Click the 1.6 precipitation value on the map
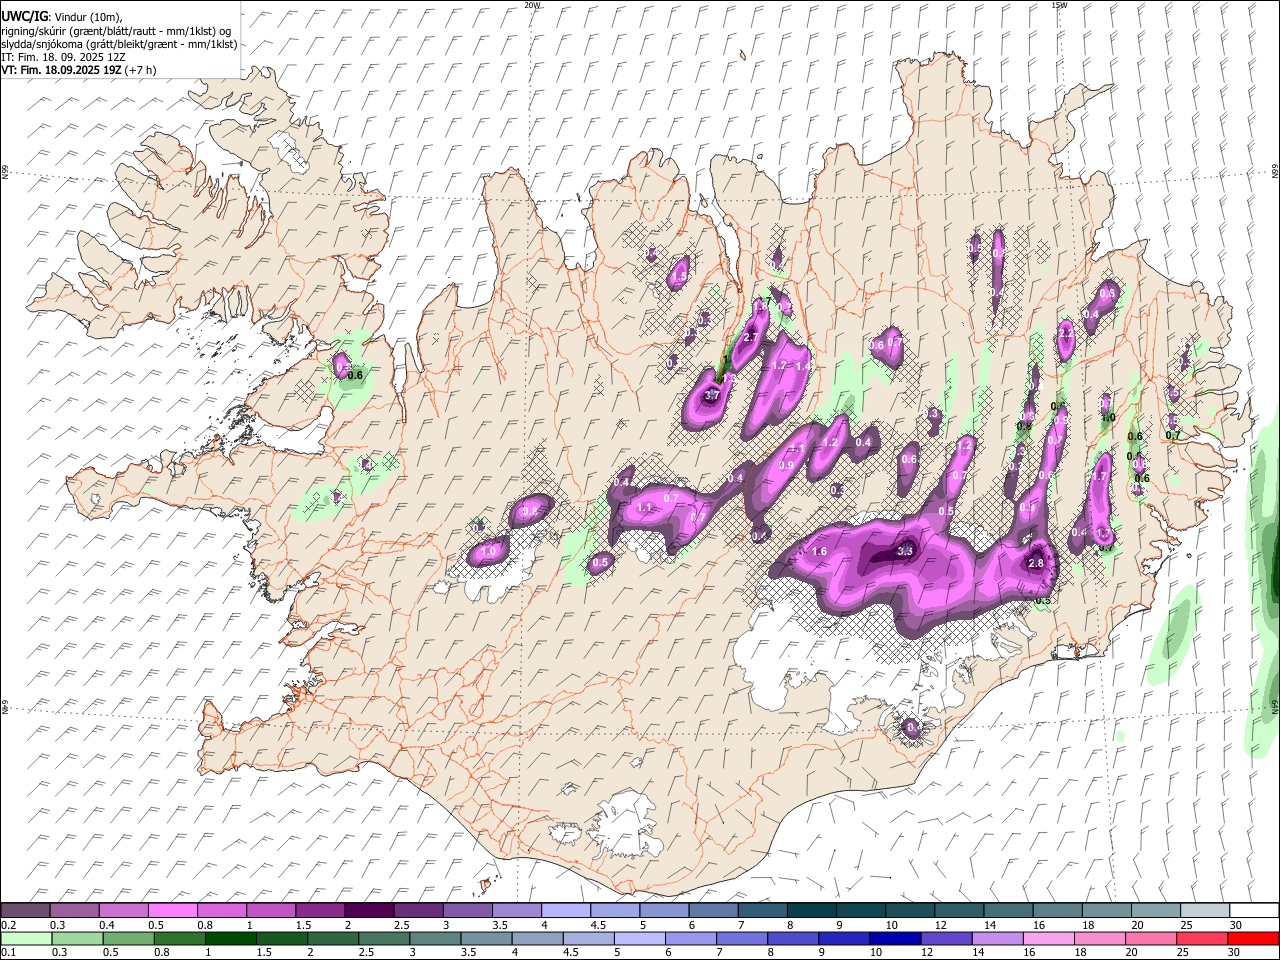This screenshot has width=1280, height=960. point(819,552)
